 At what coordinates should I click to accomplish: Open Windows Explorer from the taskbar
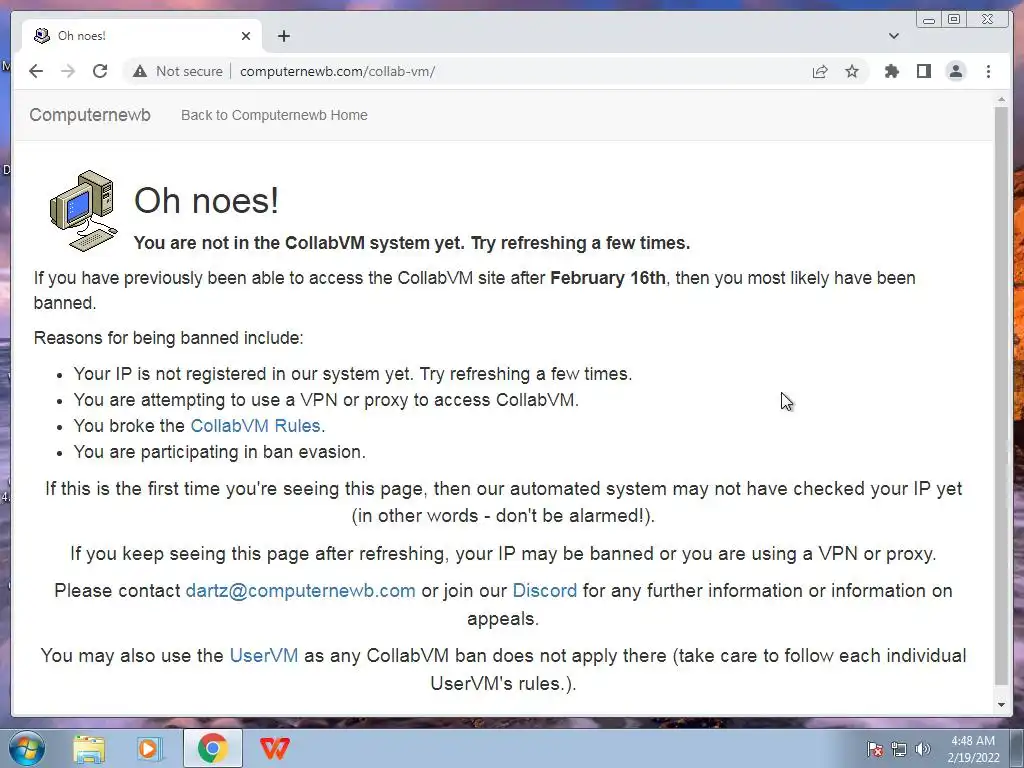[x=89, y=748]
